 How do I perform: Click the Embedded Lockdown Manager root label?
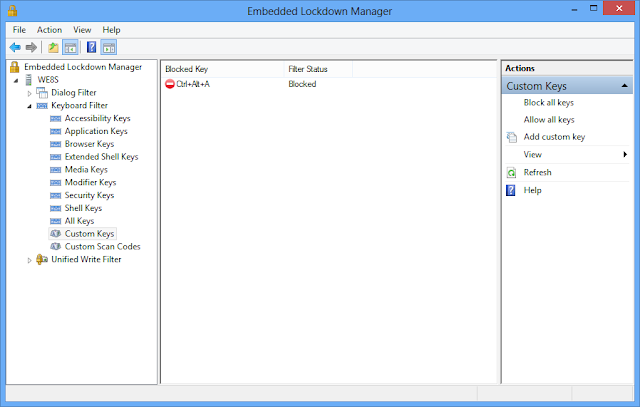[83, 67]
